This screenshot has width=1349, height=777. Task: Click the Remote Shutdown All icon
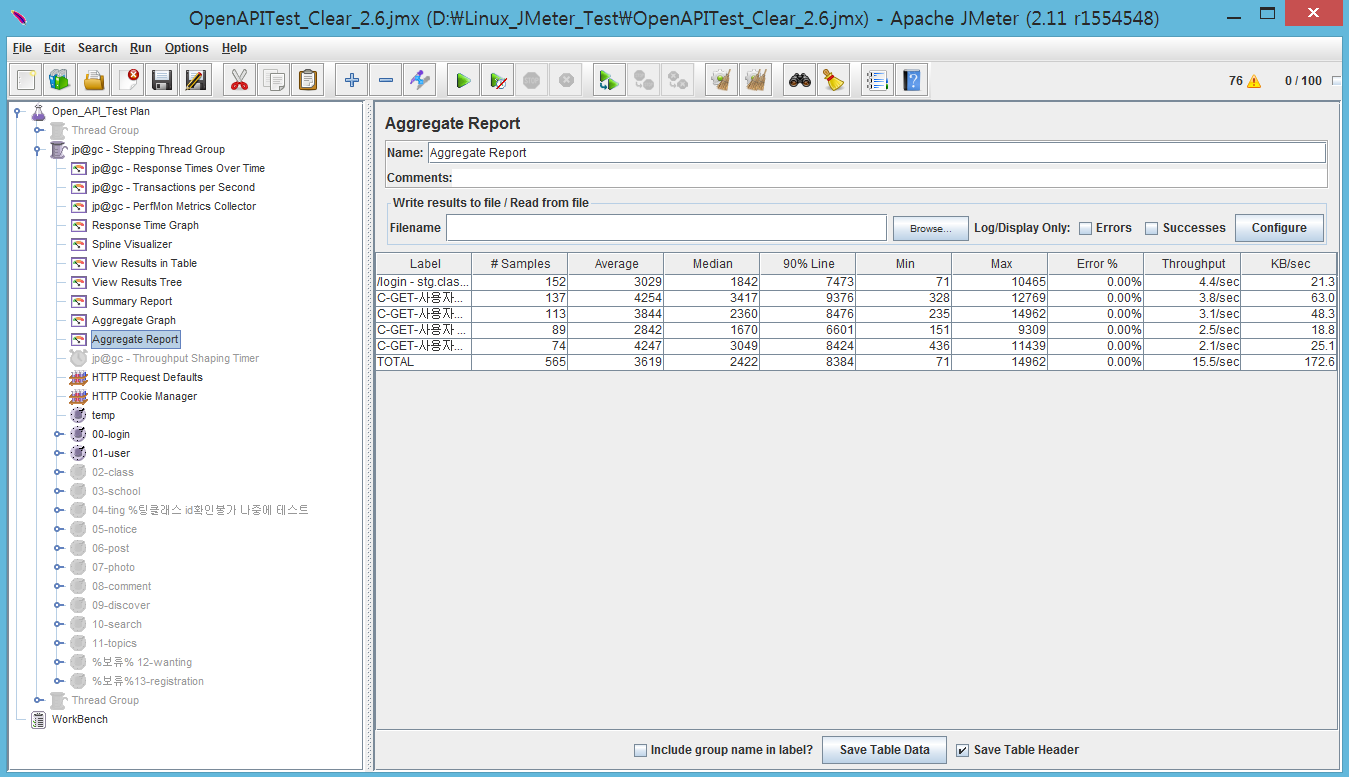(677, 81)
